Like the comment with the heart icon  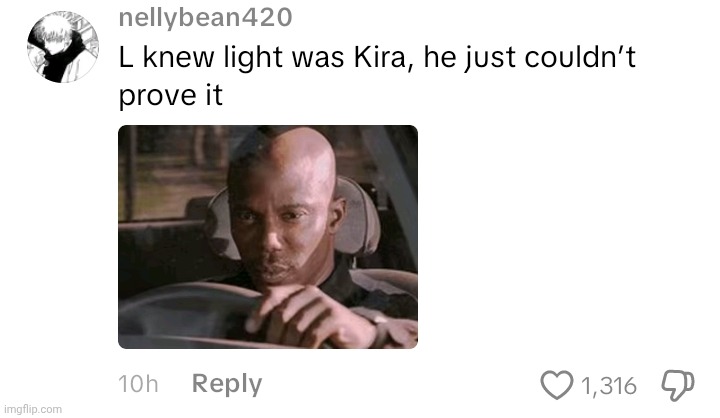click(x=557, y=385)
